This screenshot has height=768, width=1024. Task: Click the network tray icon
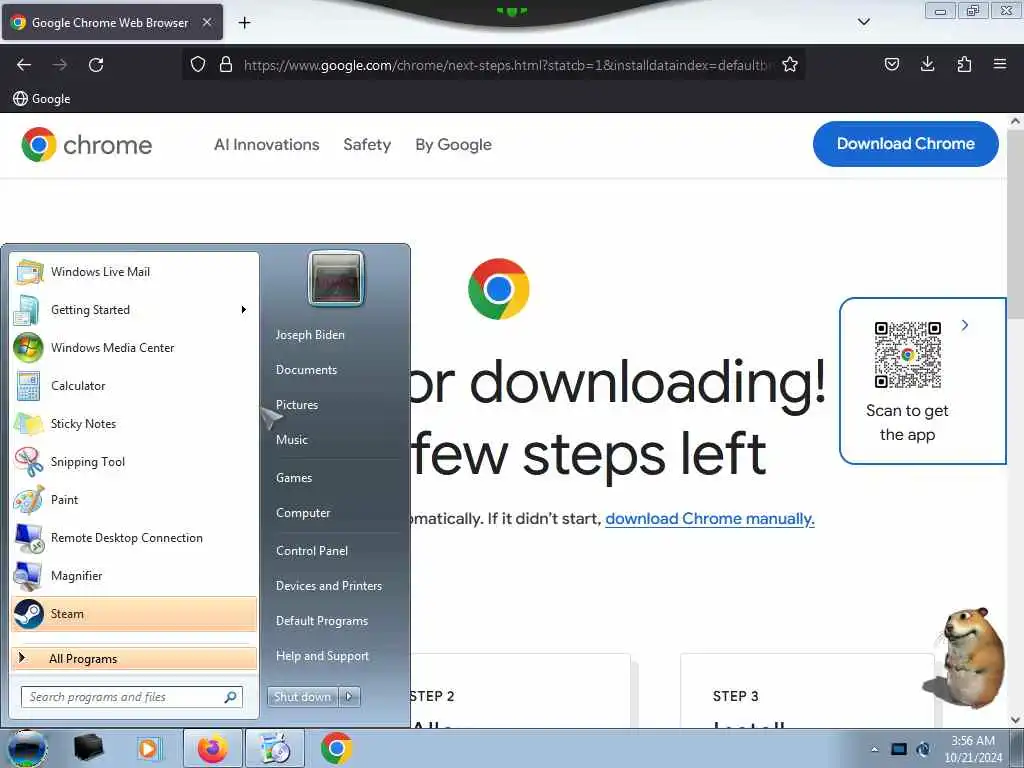tap(899, 749)
